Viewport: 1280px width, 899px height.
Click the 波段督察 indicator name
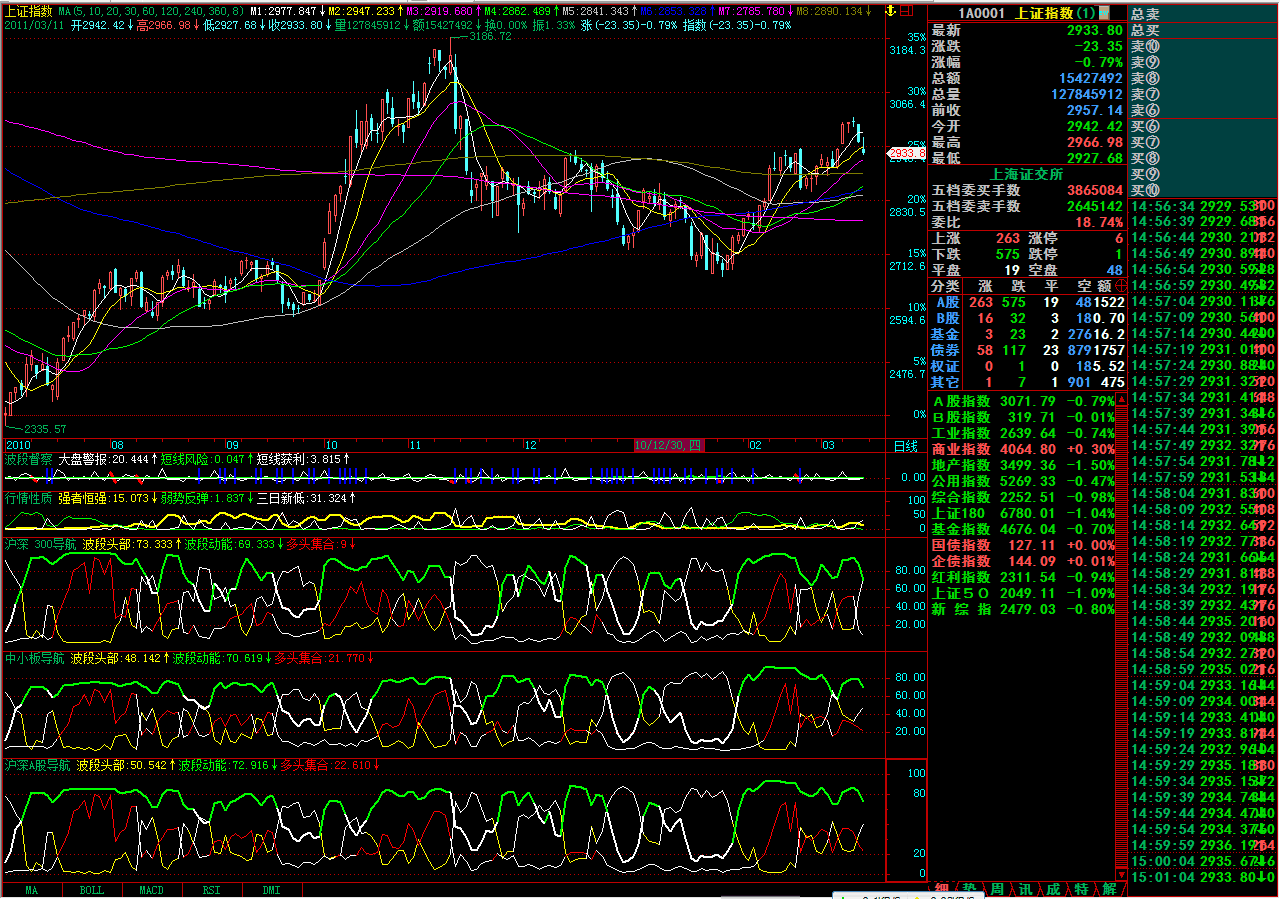pos(29,459)
